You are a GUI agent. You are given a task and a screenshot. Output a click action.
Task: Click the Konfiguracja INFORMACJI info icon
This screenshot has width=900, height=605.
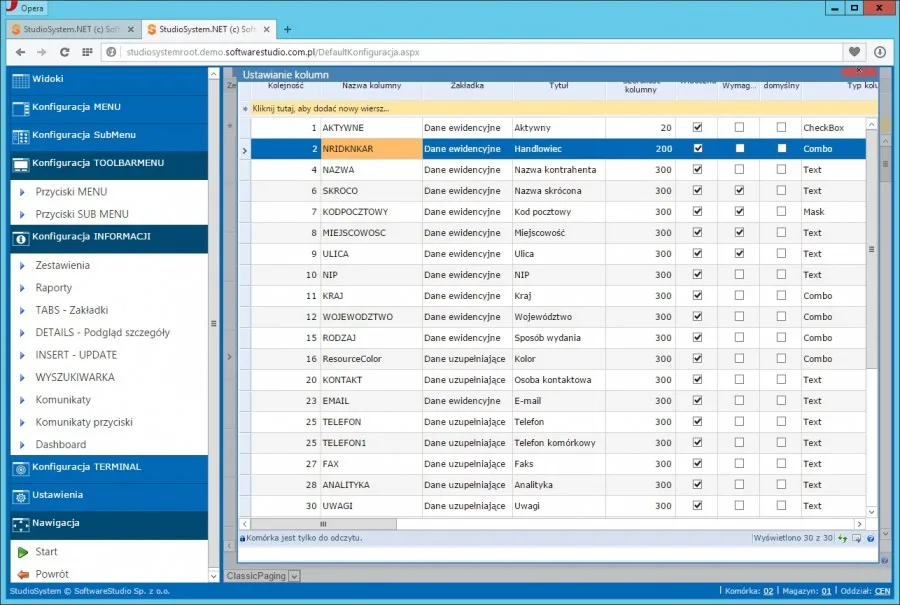tap(21, 239)
